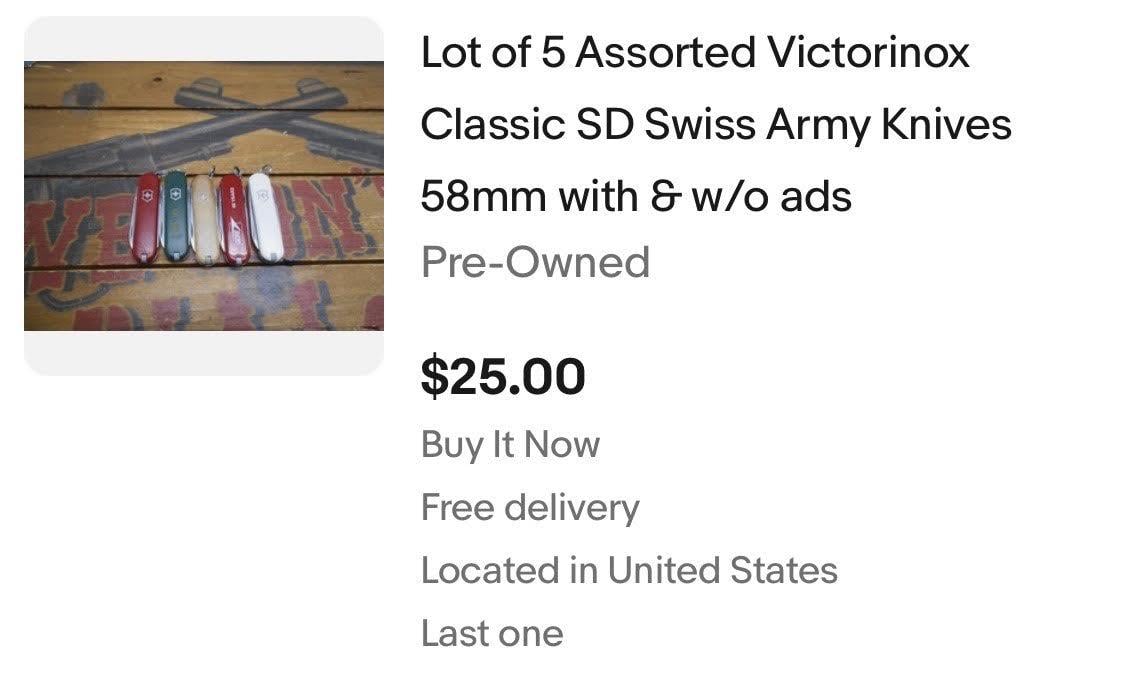Click the "Buy It Now" text
Image resolution: width=1125 pixels, height=689 pixels.
(510, 444)
